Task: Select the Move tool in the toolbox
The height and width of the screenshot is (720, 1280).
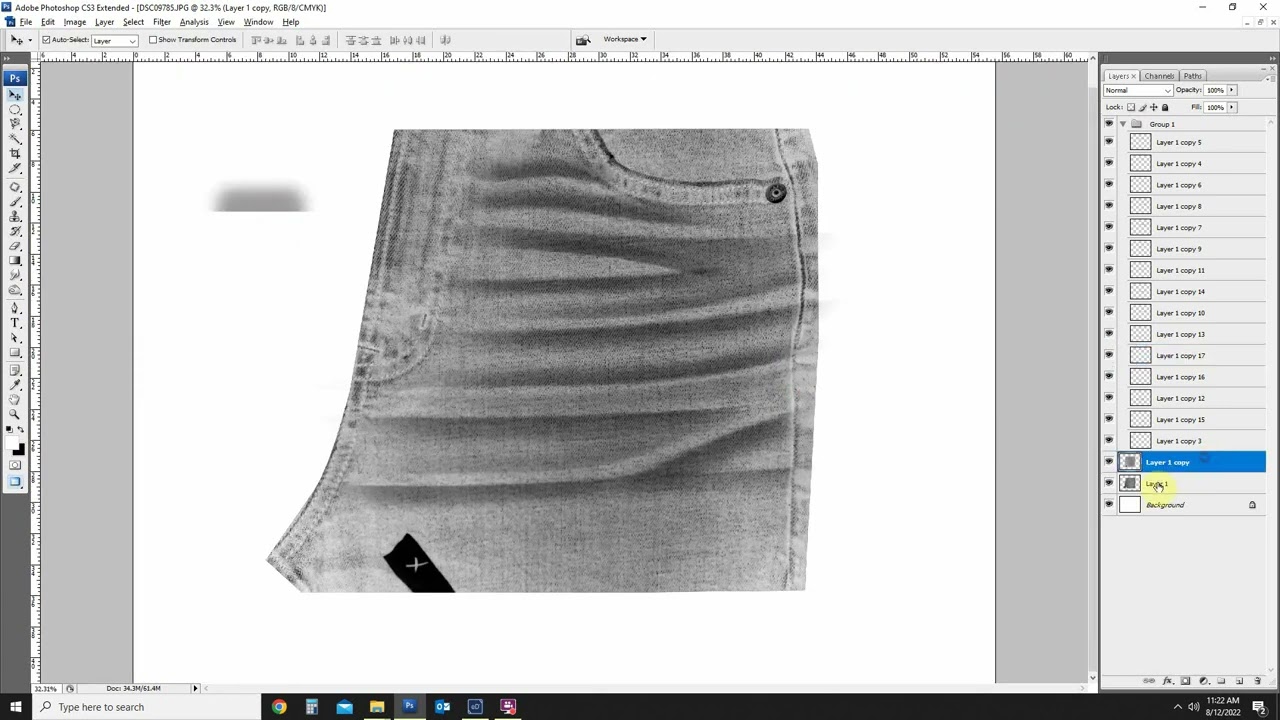Action: pyautogui.click(x=15, y=95)
